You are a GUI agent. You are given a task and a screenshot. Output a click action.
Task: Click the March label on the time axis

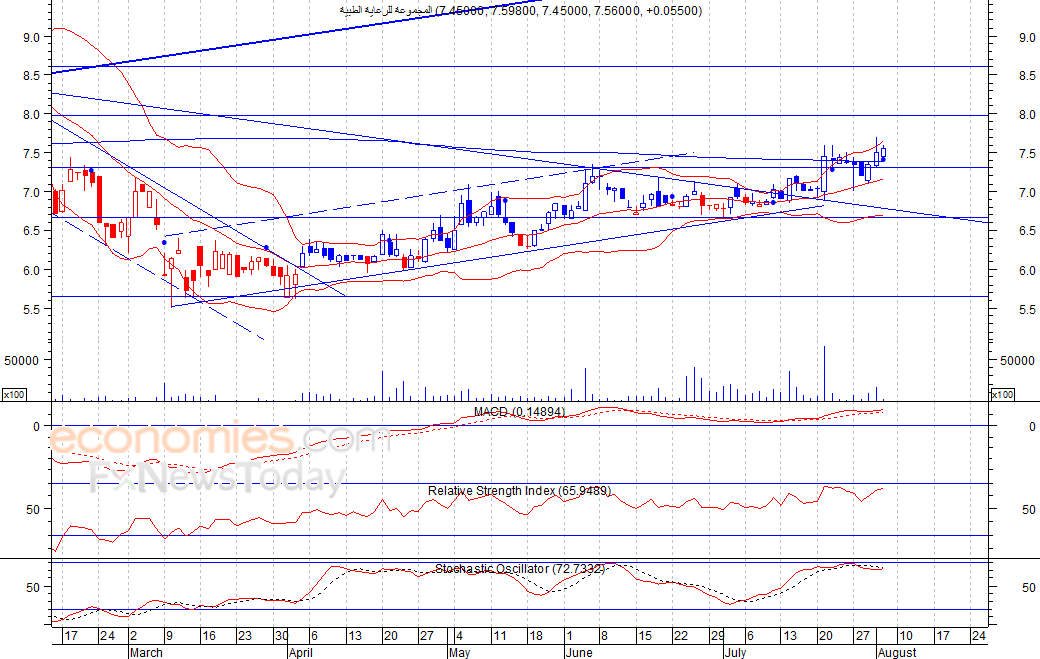point(145,652)
